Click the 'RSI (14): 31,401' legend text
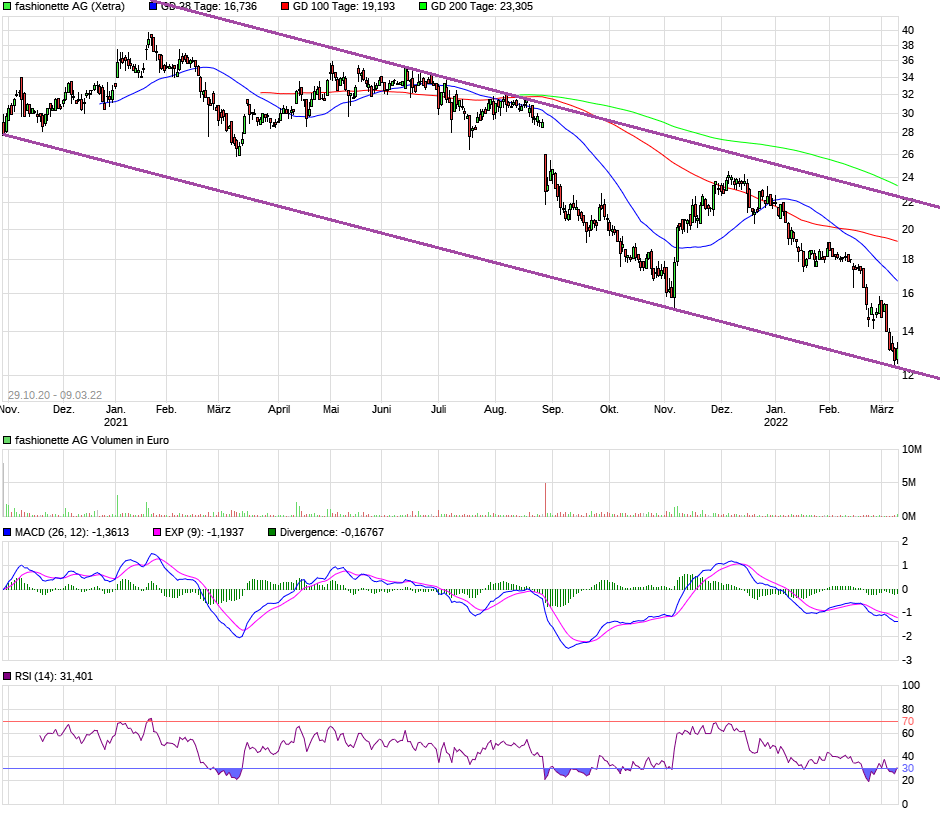Viewport: 940px width, 814px height. click(54, 676)
